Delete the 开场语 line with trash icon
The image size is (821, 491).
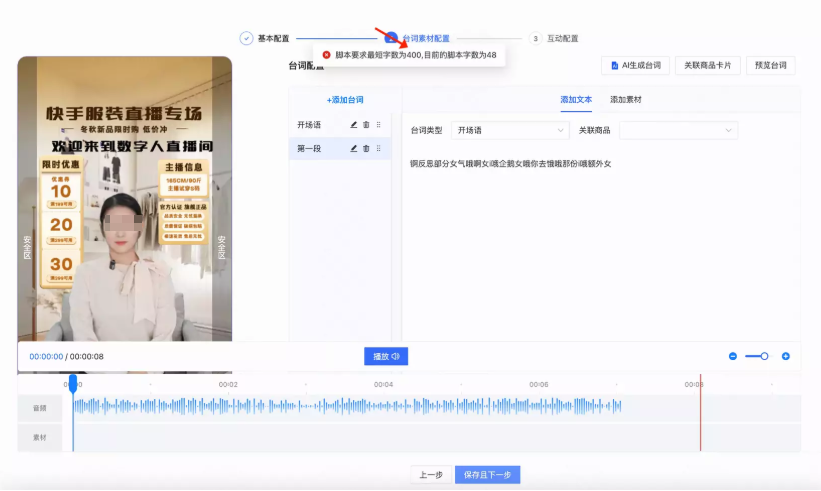pos(366,125)
